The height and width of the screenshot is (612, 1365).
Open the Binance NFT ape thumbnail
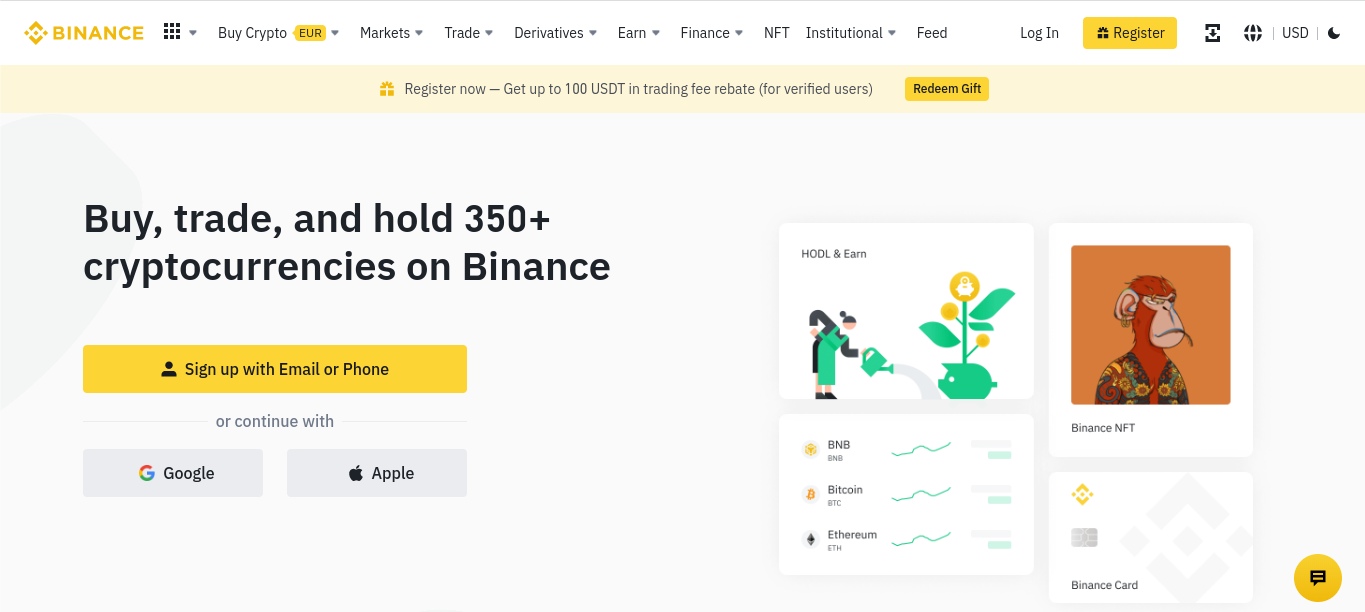click(x=1151, y=325)
